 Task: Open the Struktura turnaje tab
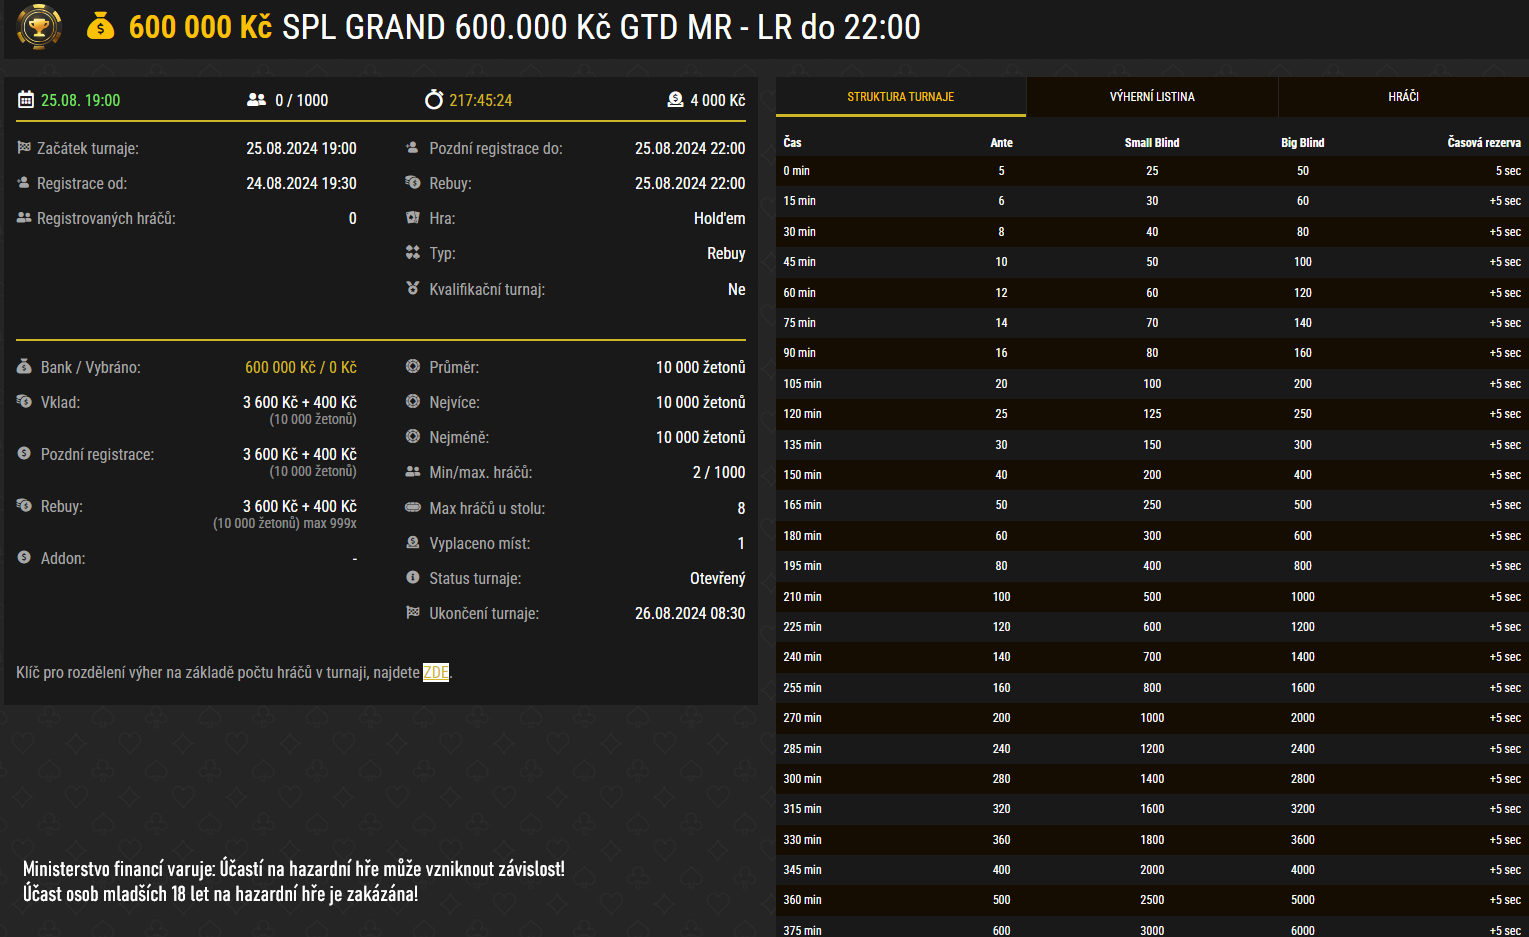point(900,97)
